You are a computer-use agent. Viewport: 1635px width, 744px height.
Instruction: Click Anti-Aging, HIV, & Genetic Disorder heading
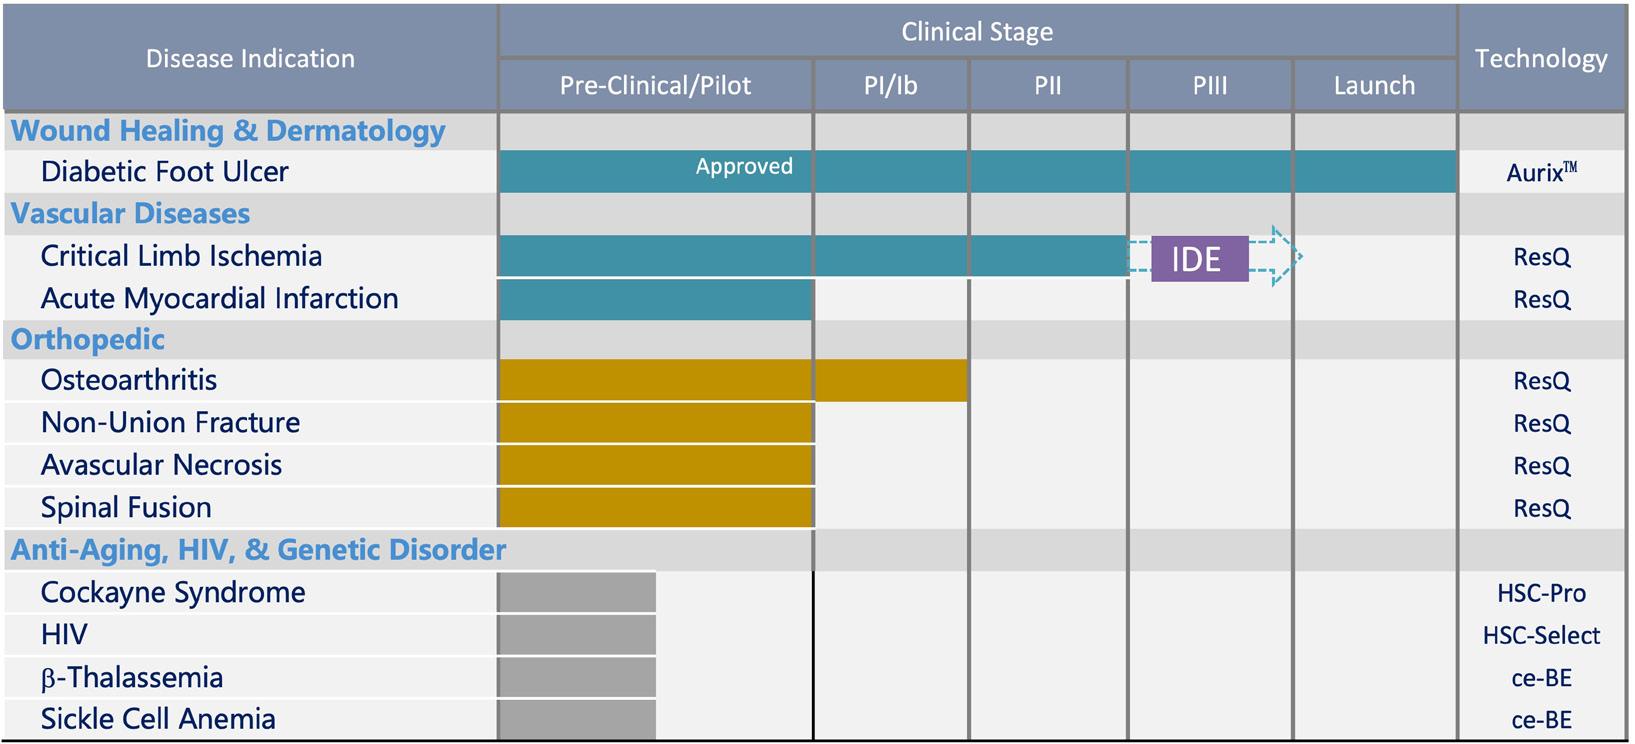click(x=258, y=550)
